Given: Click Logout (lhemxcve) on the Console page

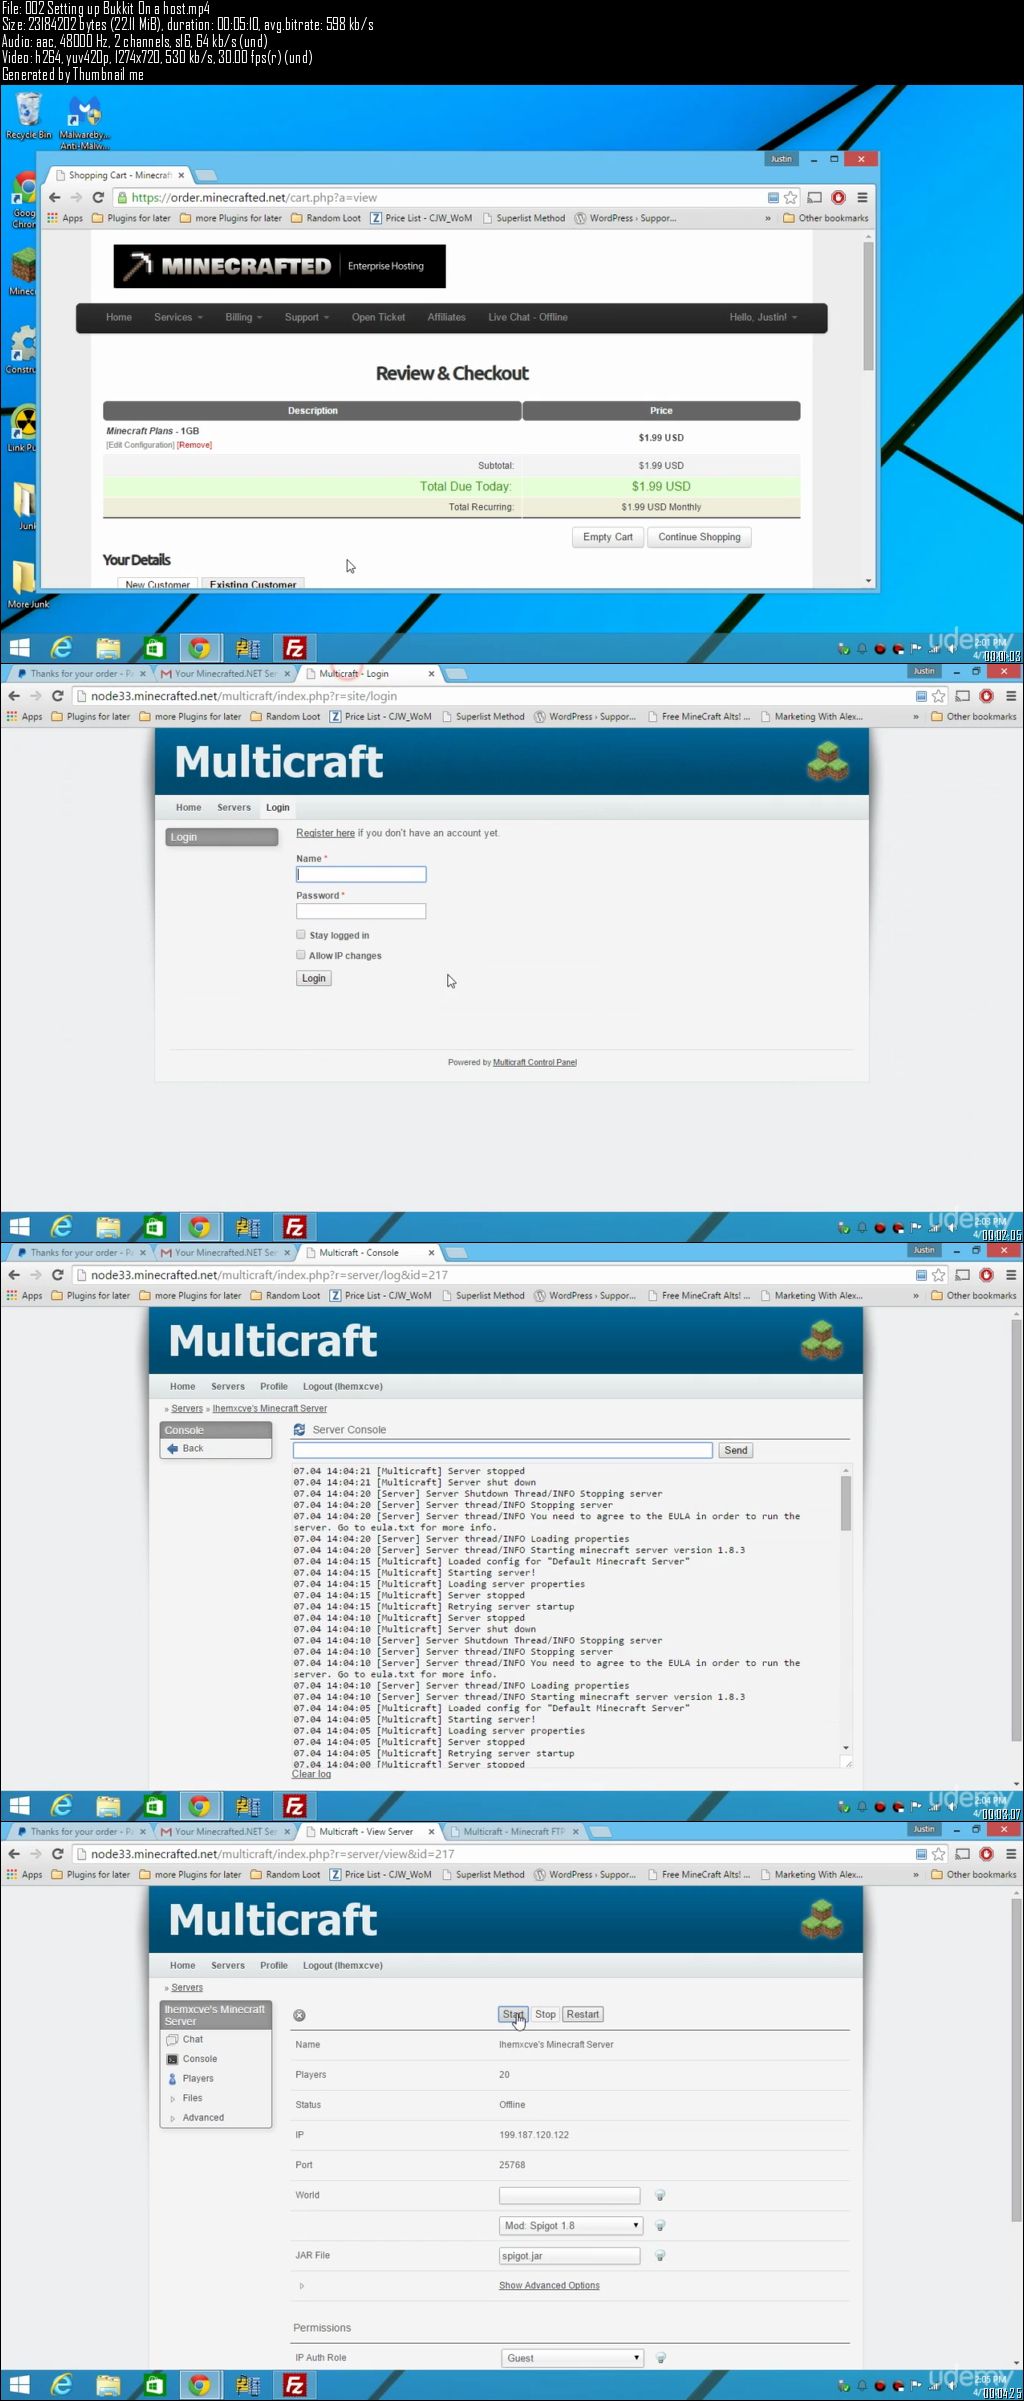Looking at the screenshot, I should point(343,1386).
